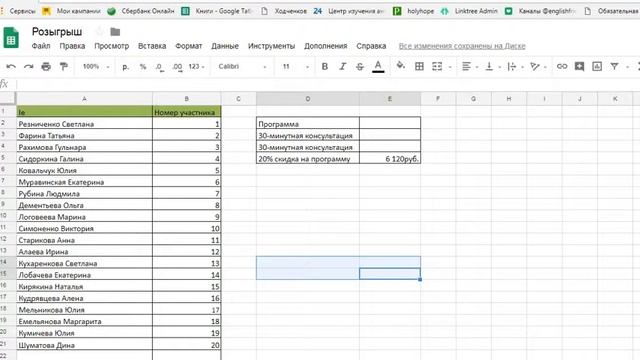Image resolution: width=640 pixels, height=360 pixels.
Task: Open the merge cells options arrow
Action: coord(450,67)
